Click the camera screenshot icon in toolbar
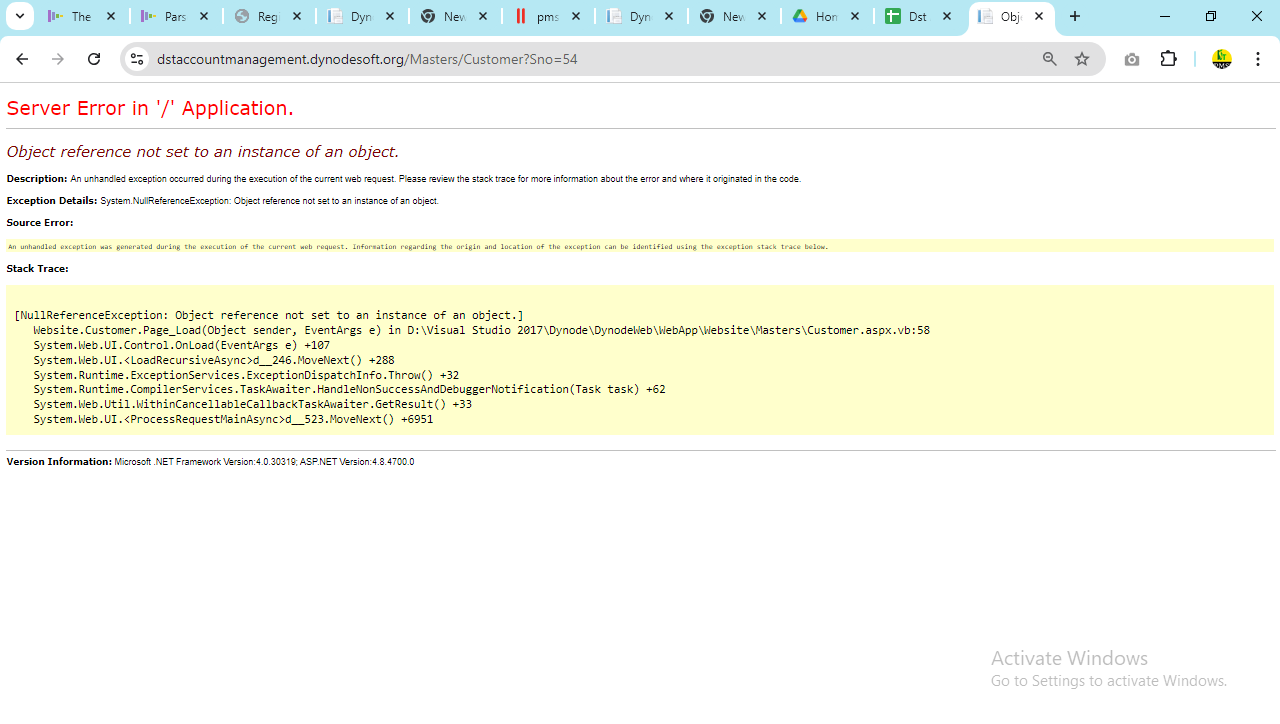1280x724 pixels. (1131, 59)
